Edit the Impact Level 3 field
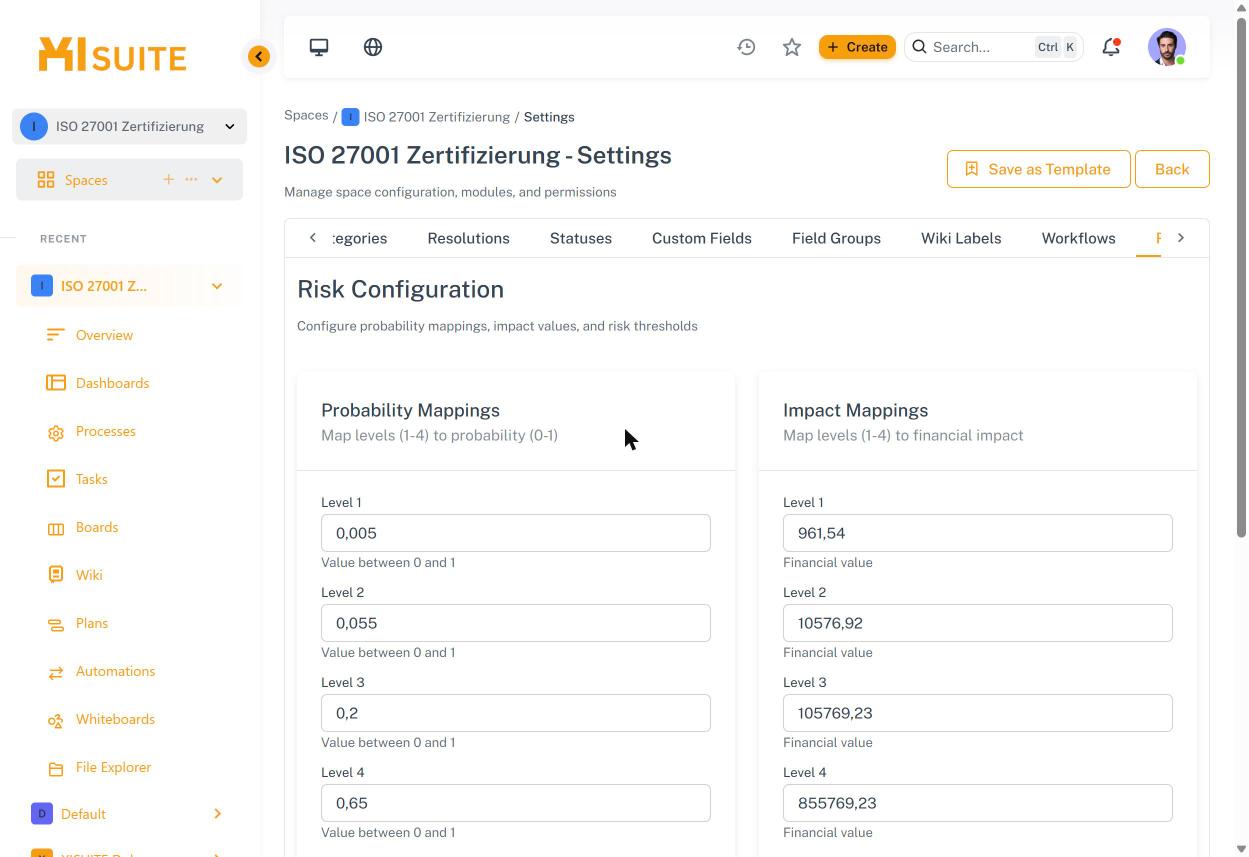1249x857 pixels. [978, 713]
